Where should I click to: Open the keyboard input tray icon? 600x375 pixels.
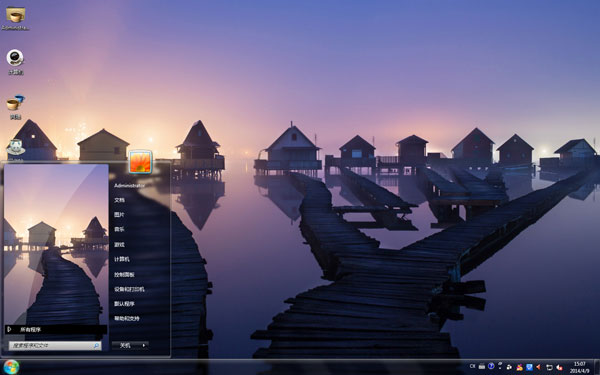pyautogui.click(x=482, y=366)
